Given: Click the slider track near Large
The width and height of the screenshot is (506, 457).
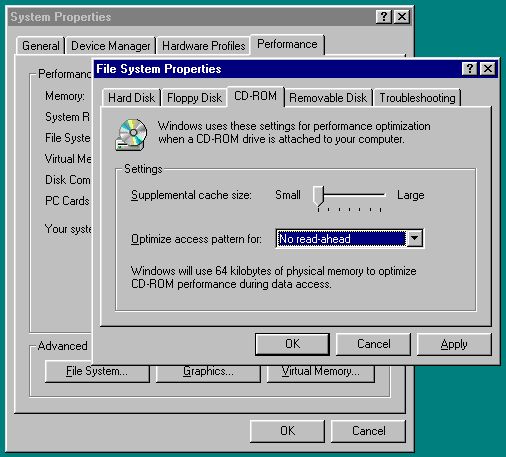Looking at the screenshot, I should pos(380,195).
